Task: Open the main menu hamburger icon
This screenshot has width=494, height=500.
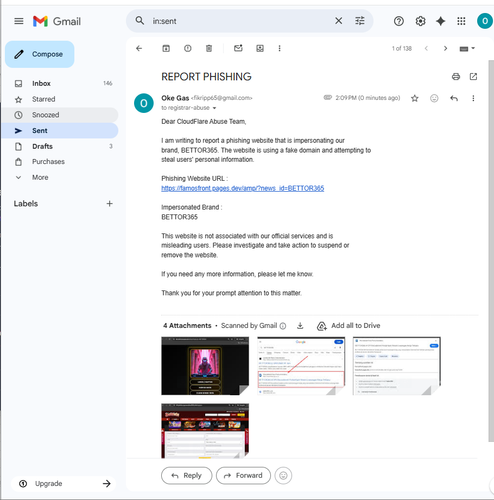Action: (19, 21)
